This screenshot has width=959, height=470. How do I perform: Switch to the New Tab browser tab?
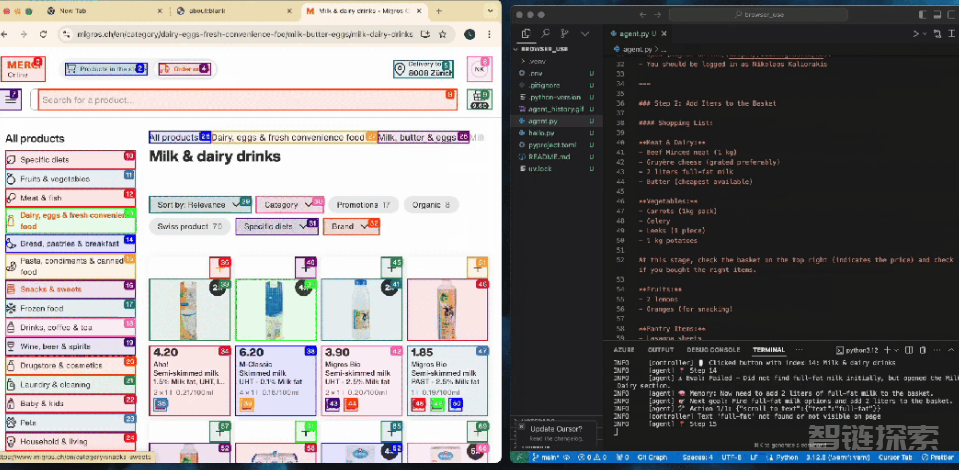(104, 11)
